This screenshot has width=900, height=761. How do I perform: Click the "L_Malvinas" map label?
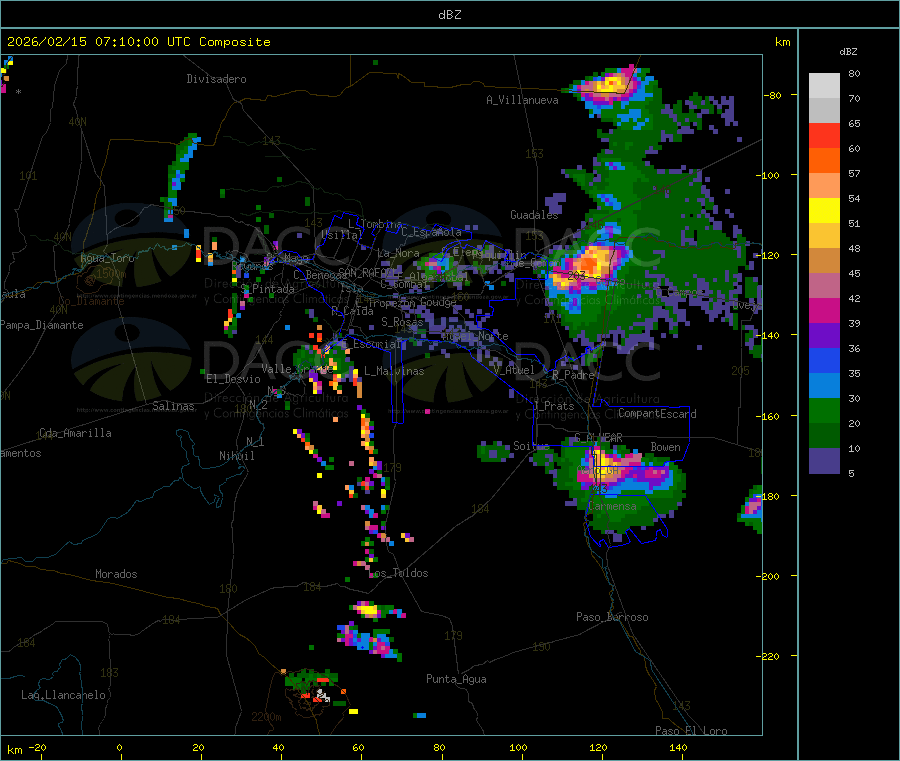click(x=394, y=371)
